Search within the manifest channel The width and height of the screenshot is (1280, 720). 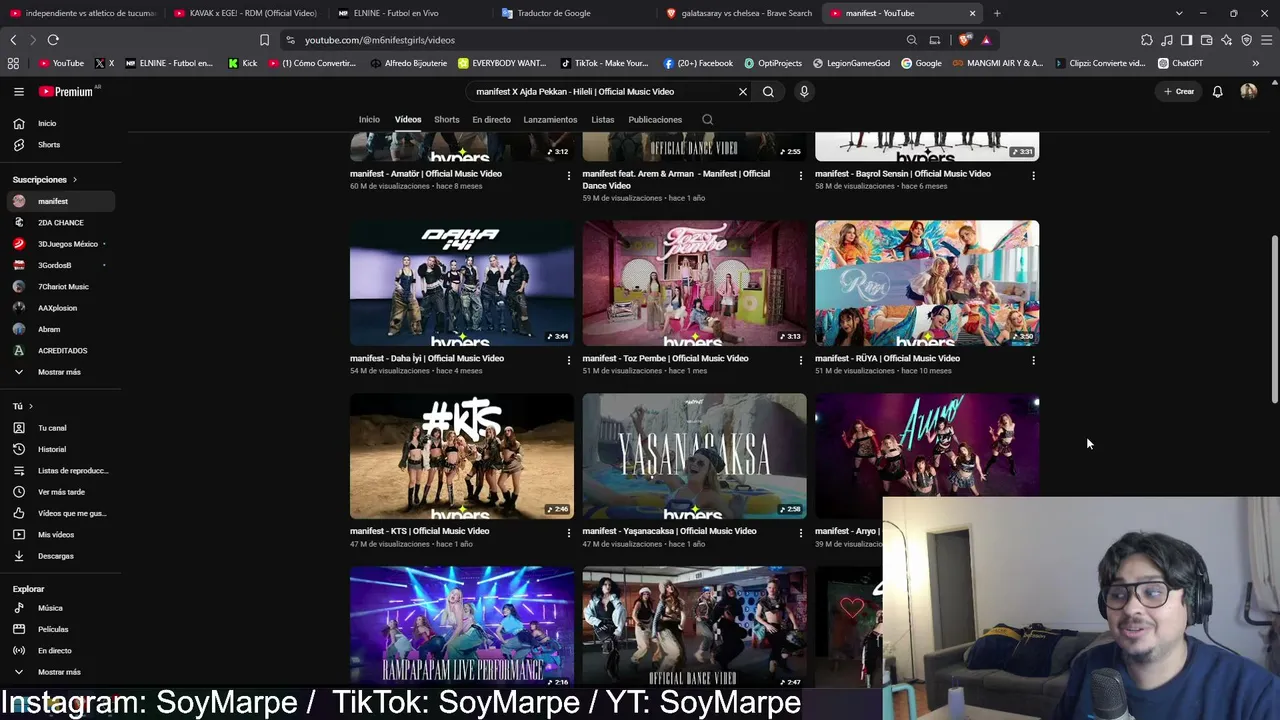coord(708,119)
